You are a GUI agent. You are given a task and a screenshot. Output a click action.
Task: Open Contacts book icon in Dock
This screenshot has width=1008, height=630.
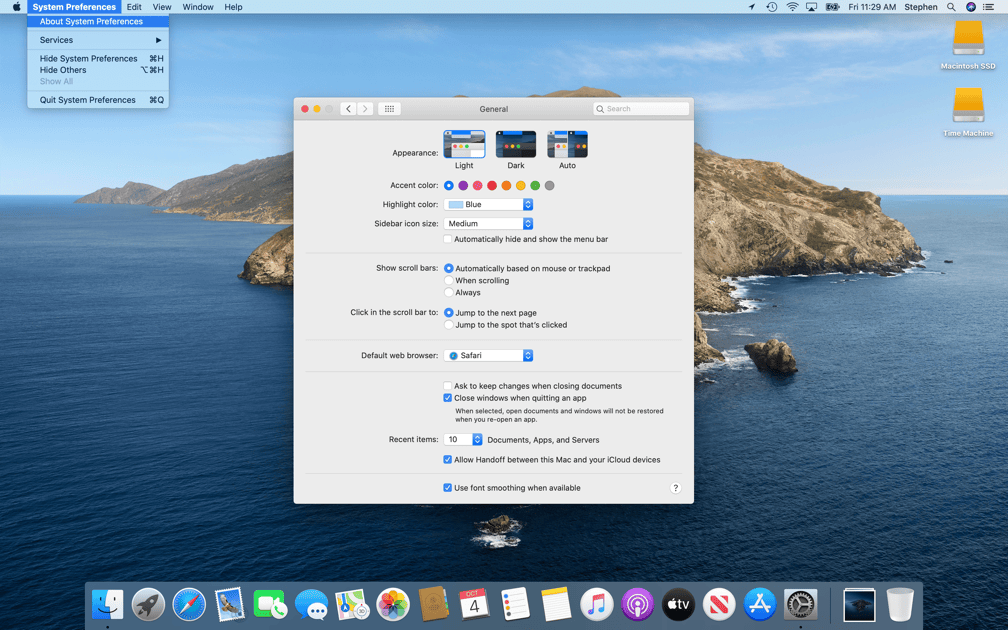coord(433,604)
